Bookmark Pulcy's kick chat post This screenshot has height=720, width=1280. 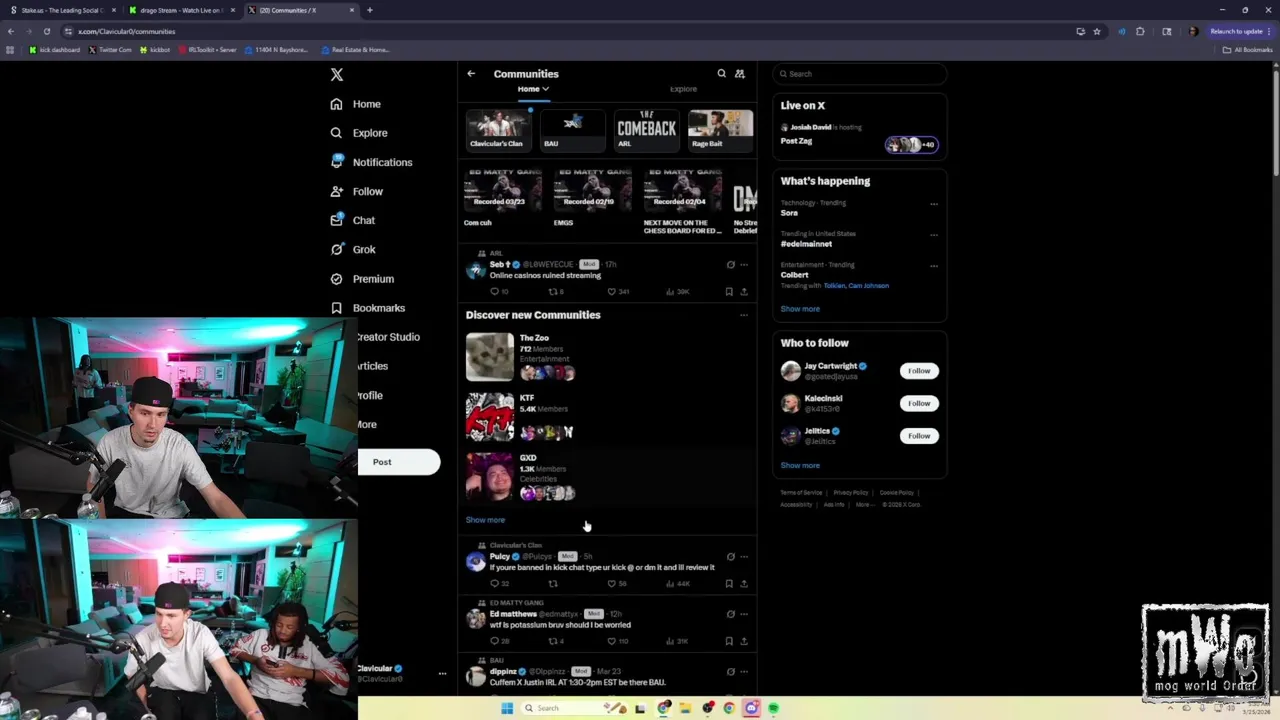(x=729, y=583)
